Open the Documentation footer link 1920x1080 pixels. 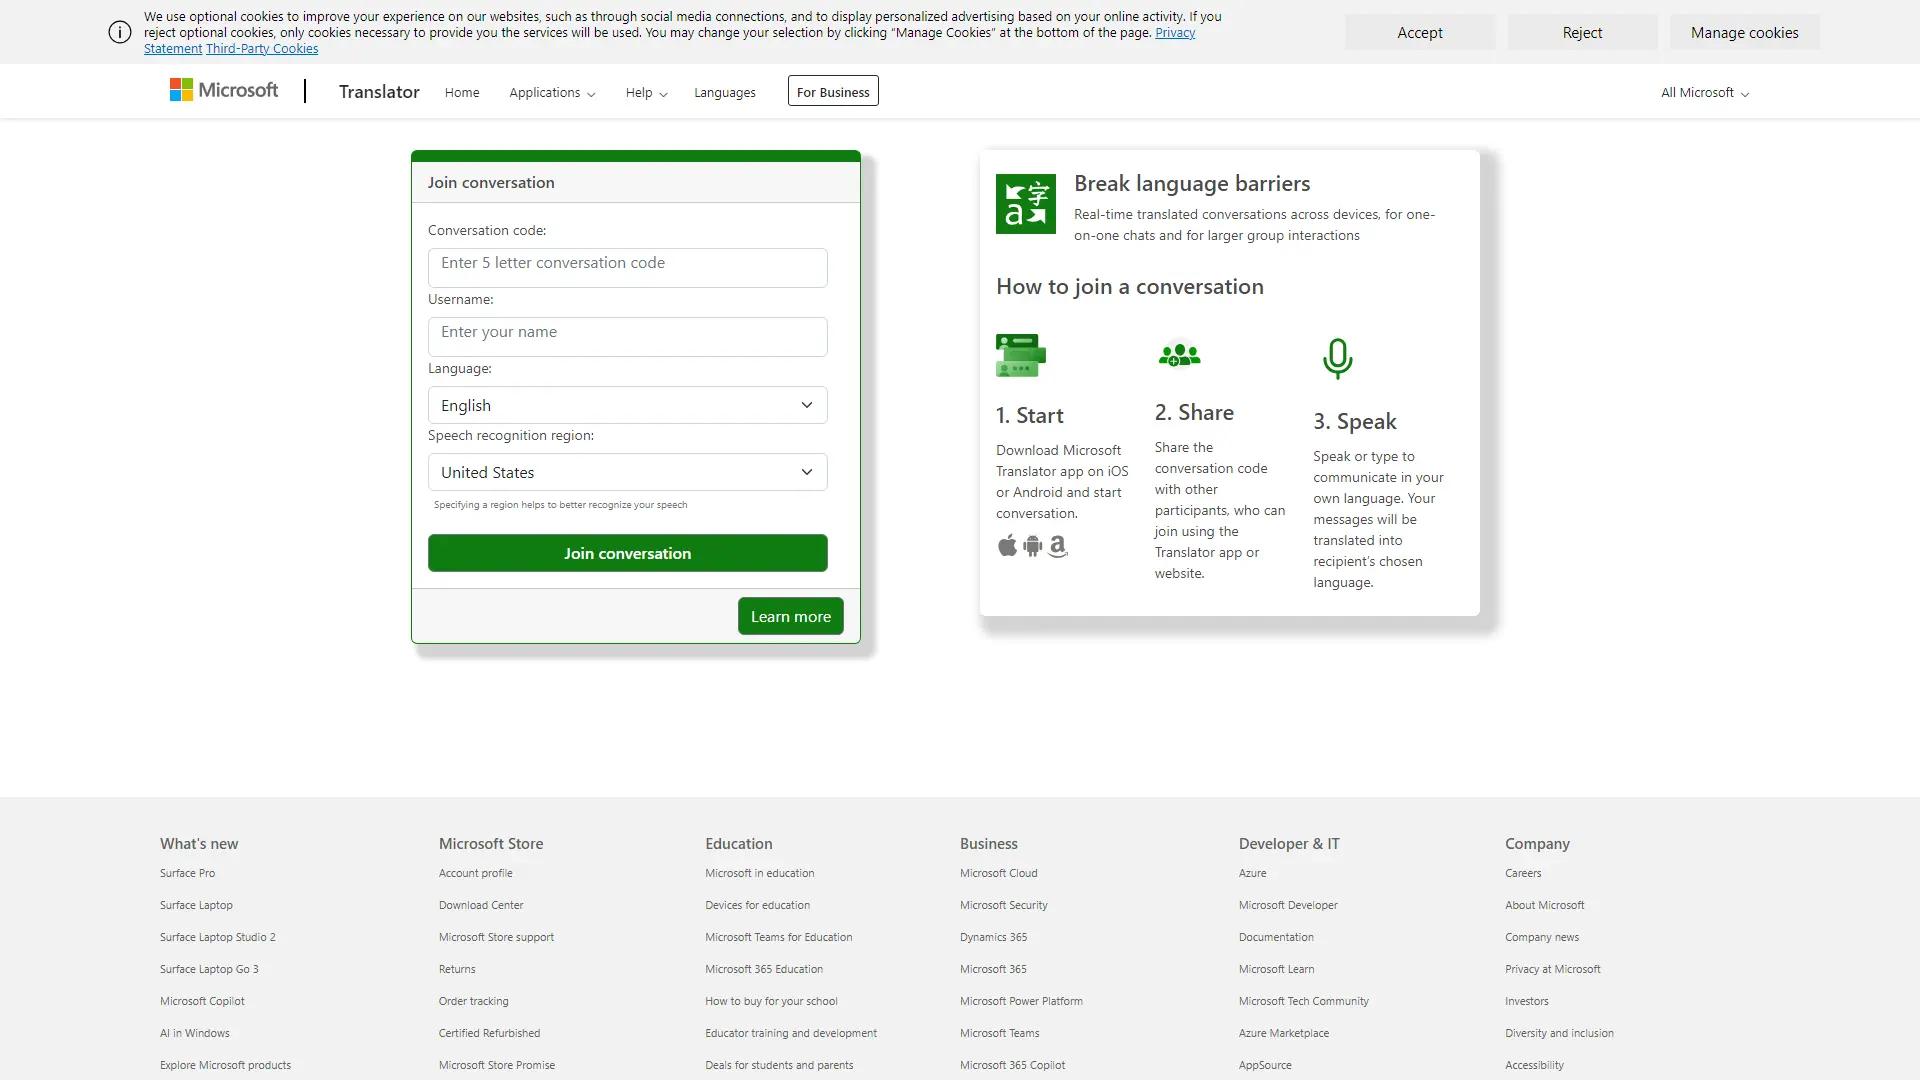[1277, 937]
